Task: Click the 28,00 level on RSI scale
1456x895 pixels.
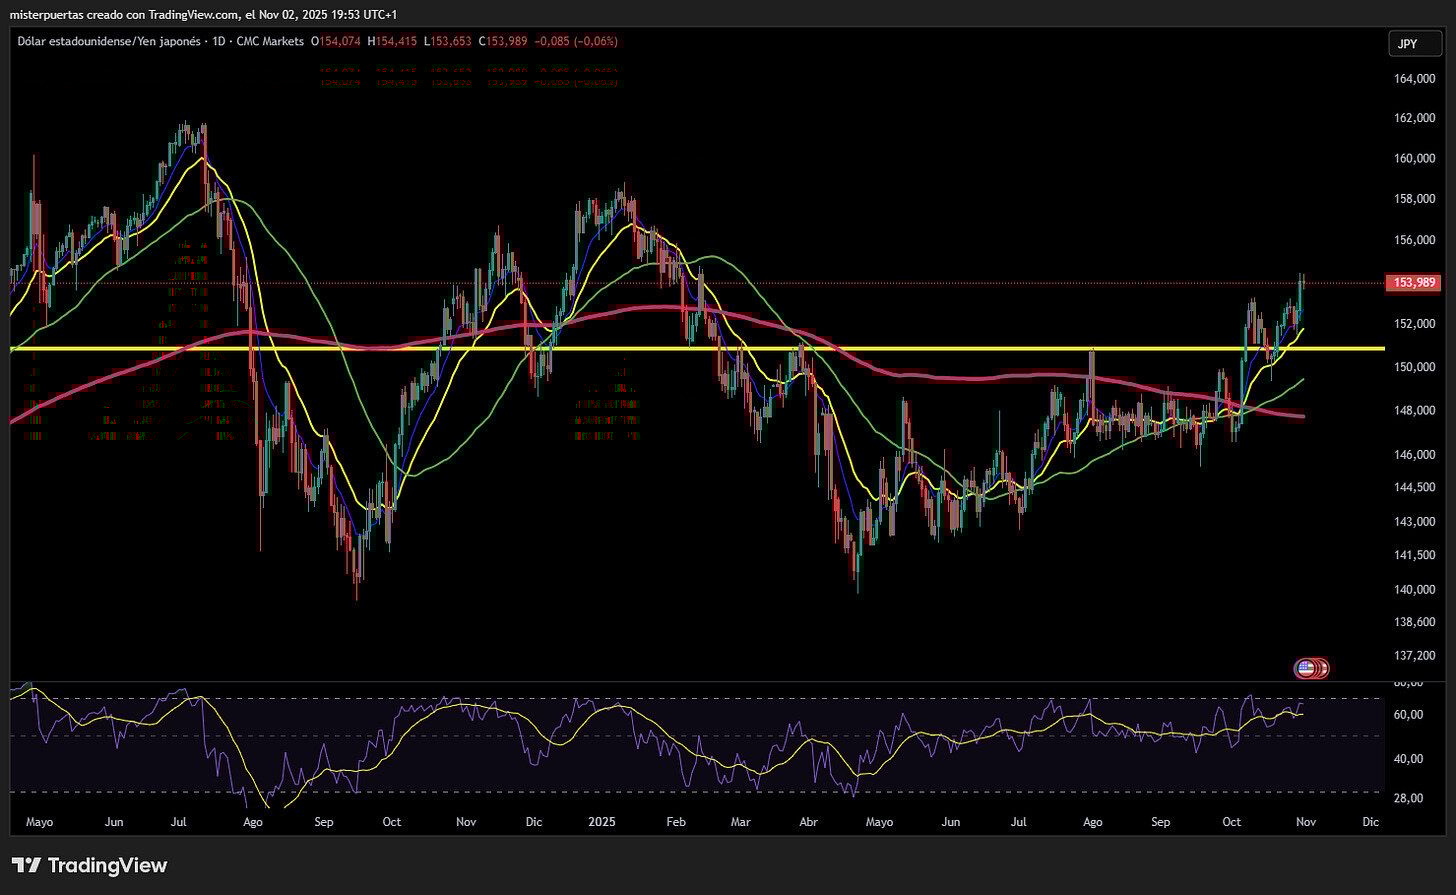Action: 1408,798
